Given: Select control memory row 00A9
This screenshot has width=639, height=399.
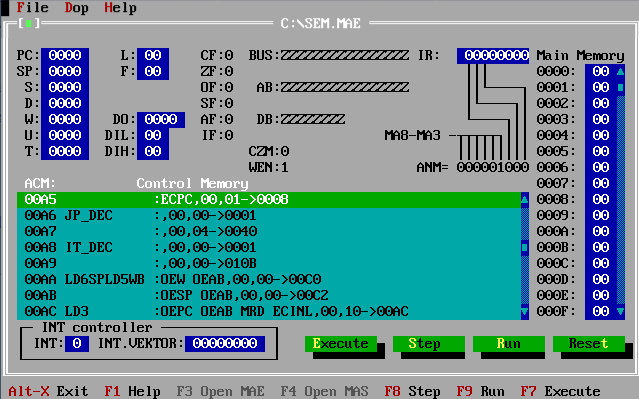Looking at the screenshot, I should coord(269,263).
